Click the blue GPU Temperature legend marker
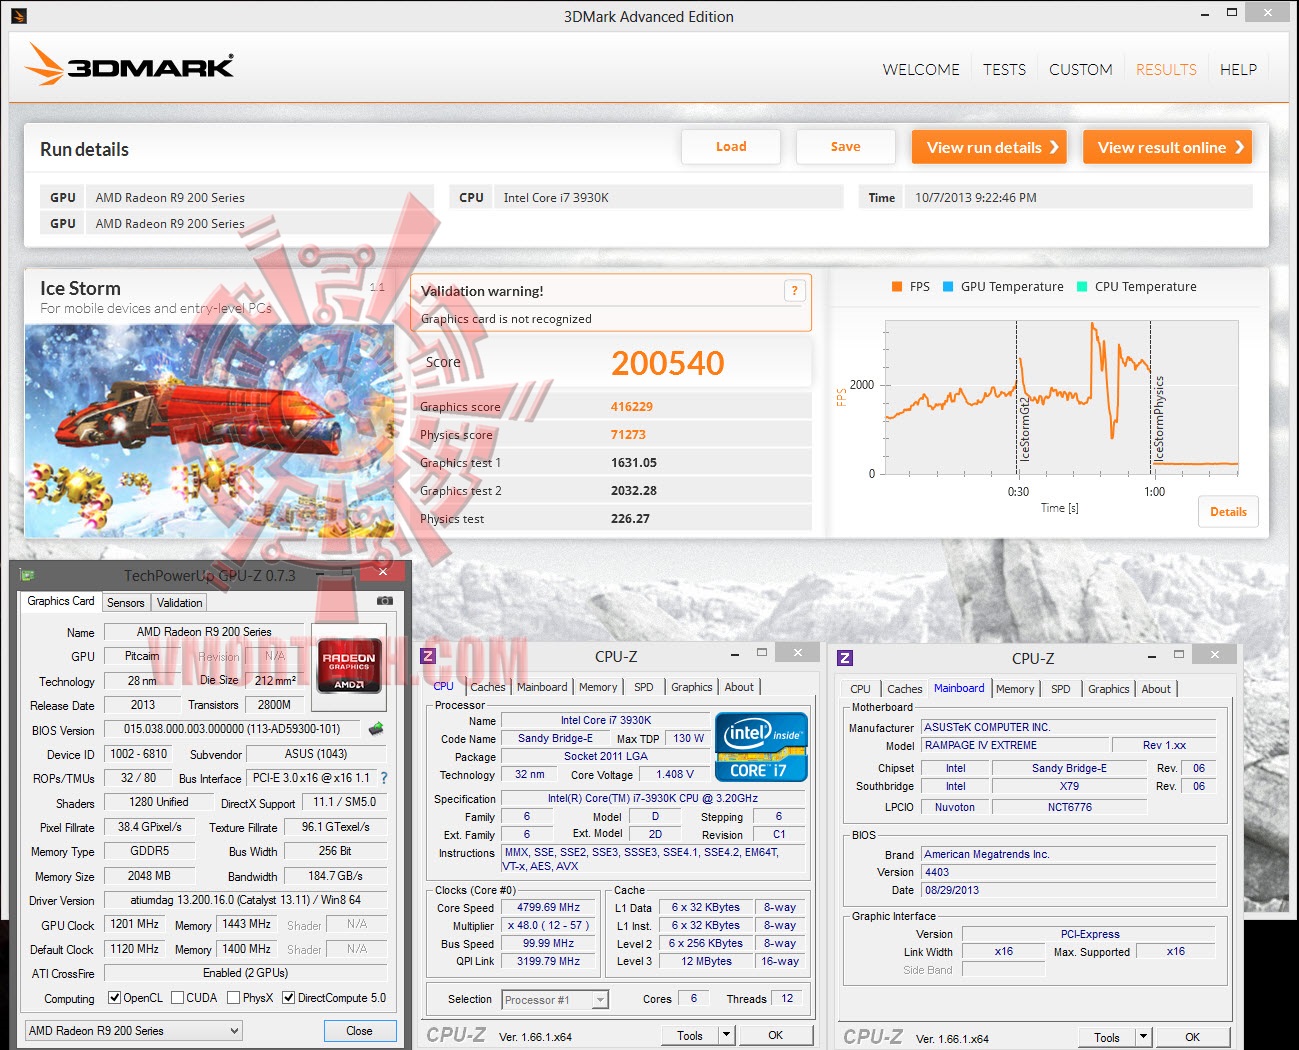 tap(948, 286)
